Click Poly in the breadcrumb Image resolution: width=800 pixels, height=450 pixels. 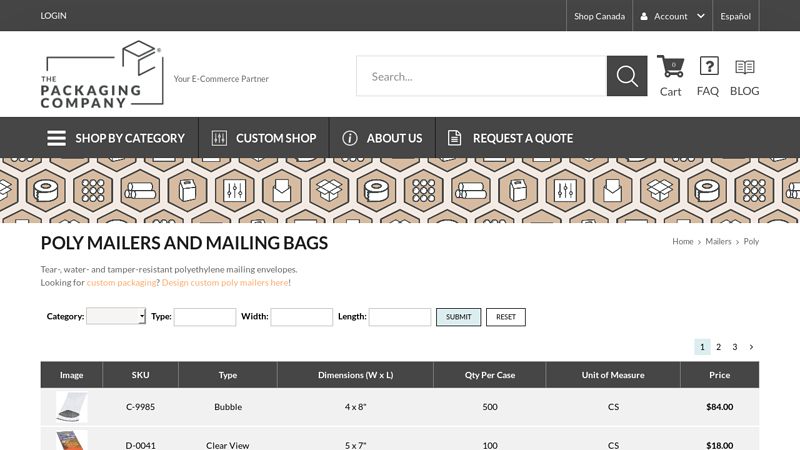[x=751, y=241]
